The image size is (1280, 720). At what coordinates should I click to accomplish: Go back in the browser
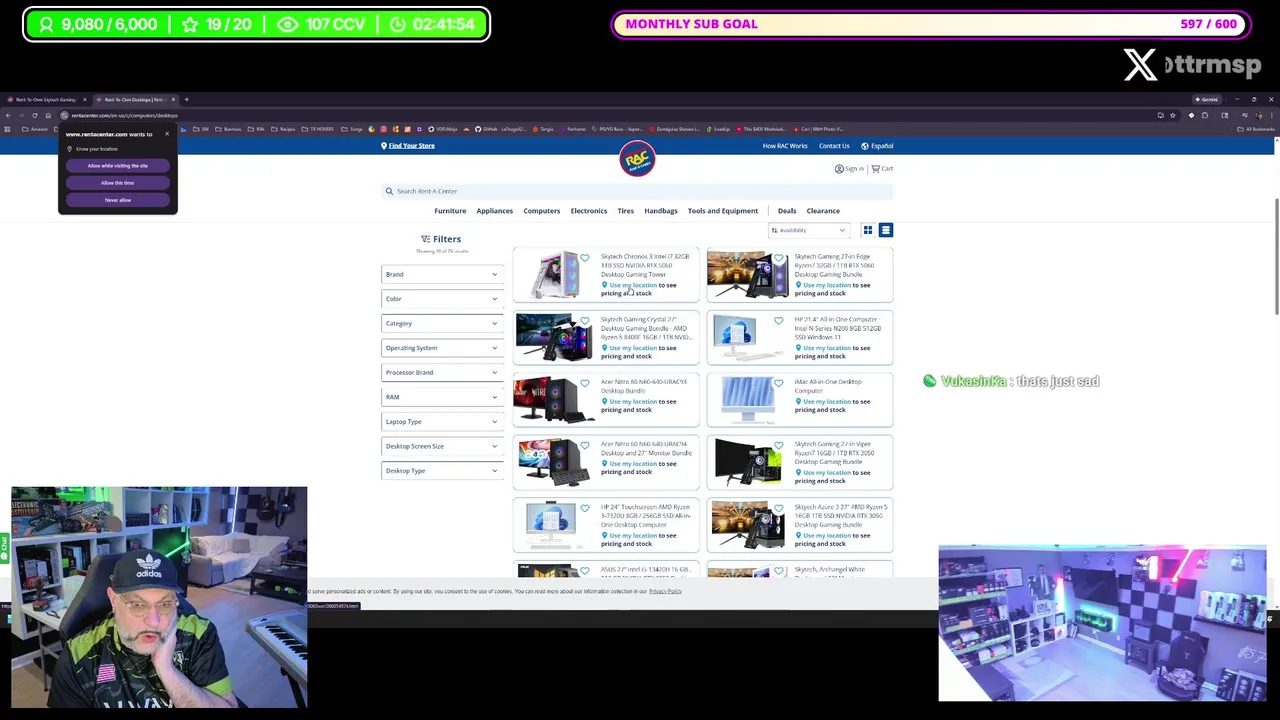coord(8,115)
